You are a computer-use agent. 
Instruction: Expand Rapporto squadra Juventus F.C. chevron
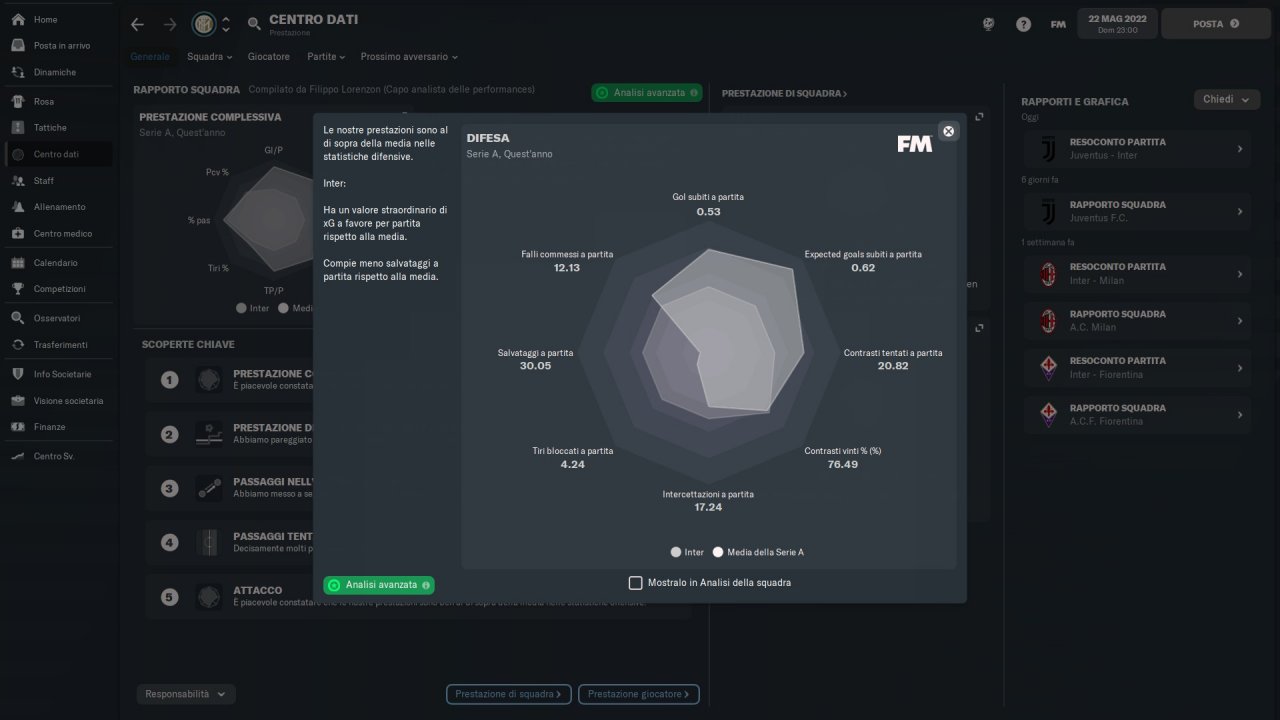1240,212
